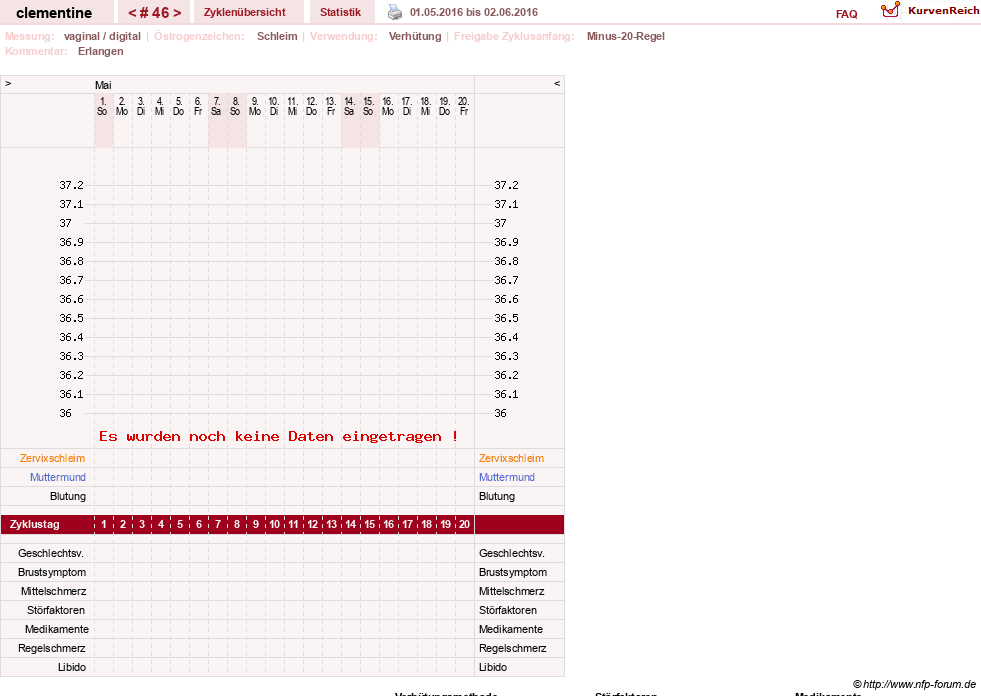Click the left Regelschmerz row label
981x696 pixels.
(51, 648)
